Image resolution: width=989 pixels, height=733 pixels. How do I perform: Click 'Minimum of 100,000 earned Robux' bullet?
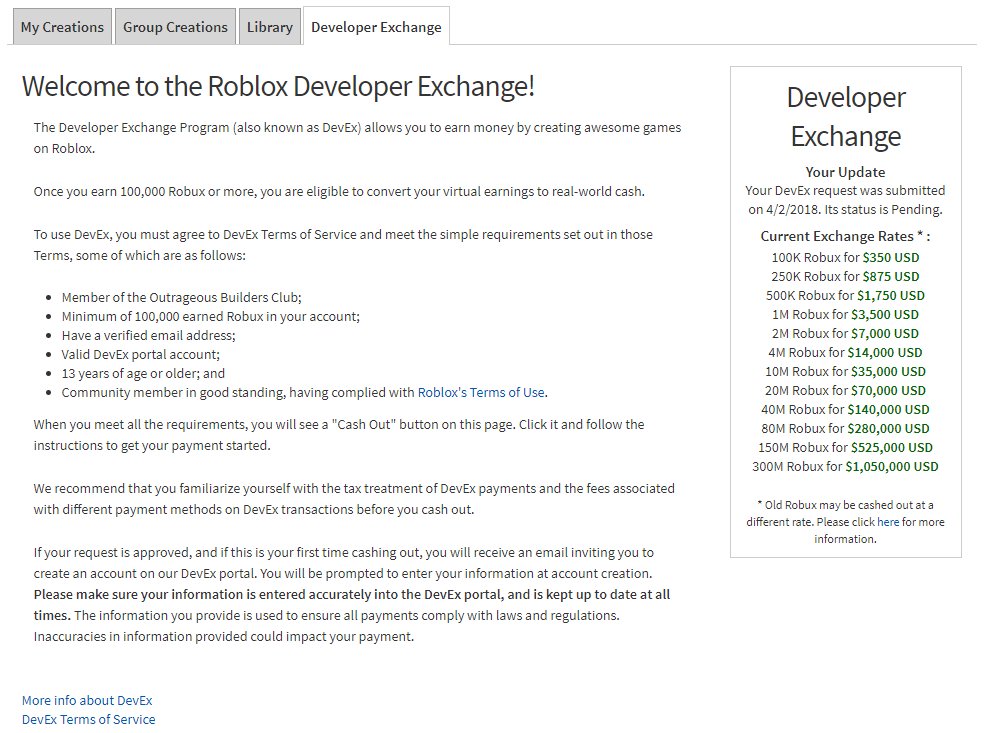coord(211,316)
